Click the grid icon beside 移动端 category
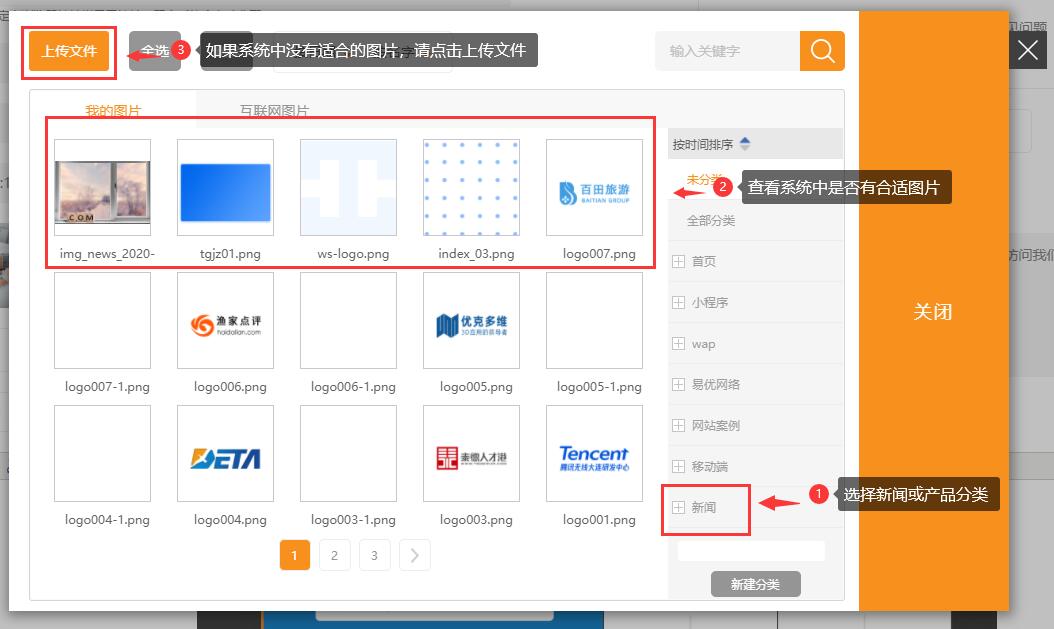The width and height of the screenshot is (1054, 629). [678, 466]
